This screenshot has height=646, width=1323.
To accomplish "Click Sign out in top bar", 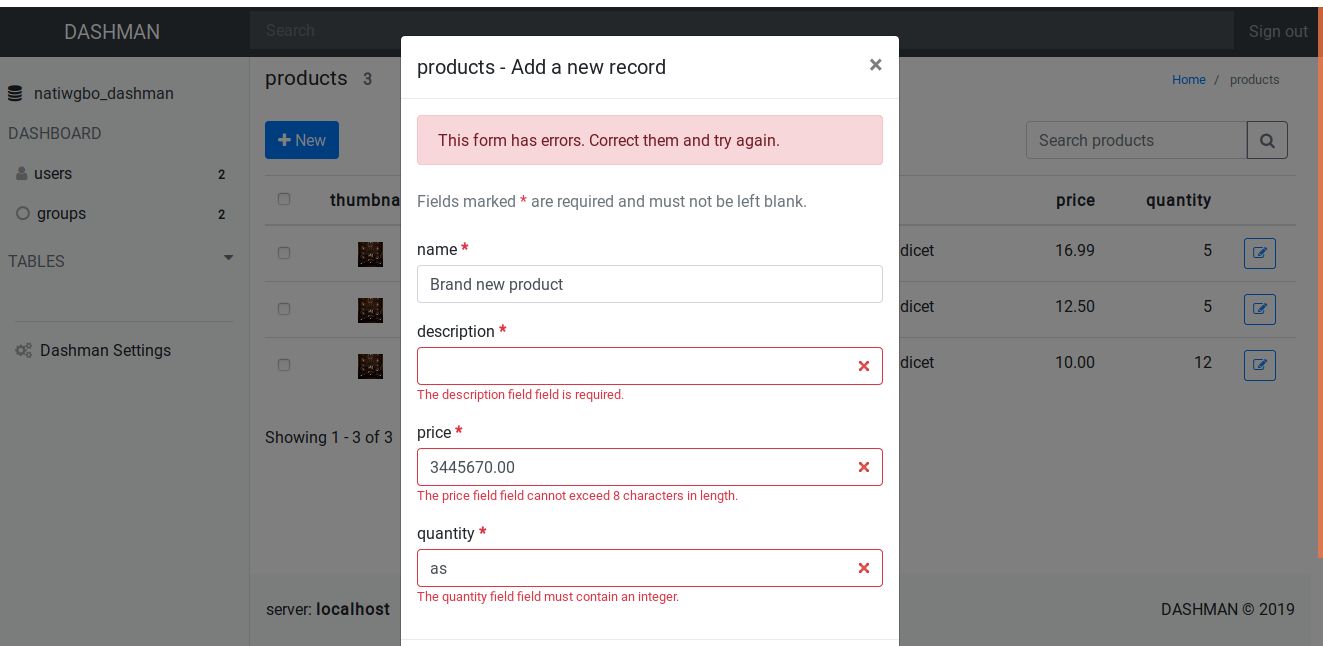I will pyautogui.click(x=1277, y=31).
